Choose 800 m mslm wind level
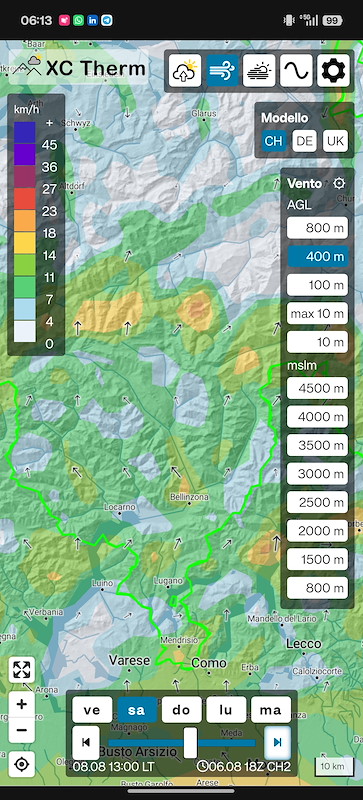363x800 pixels. tap(317, 588)
